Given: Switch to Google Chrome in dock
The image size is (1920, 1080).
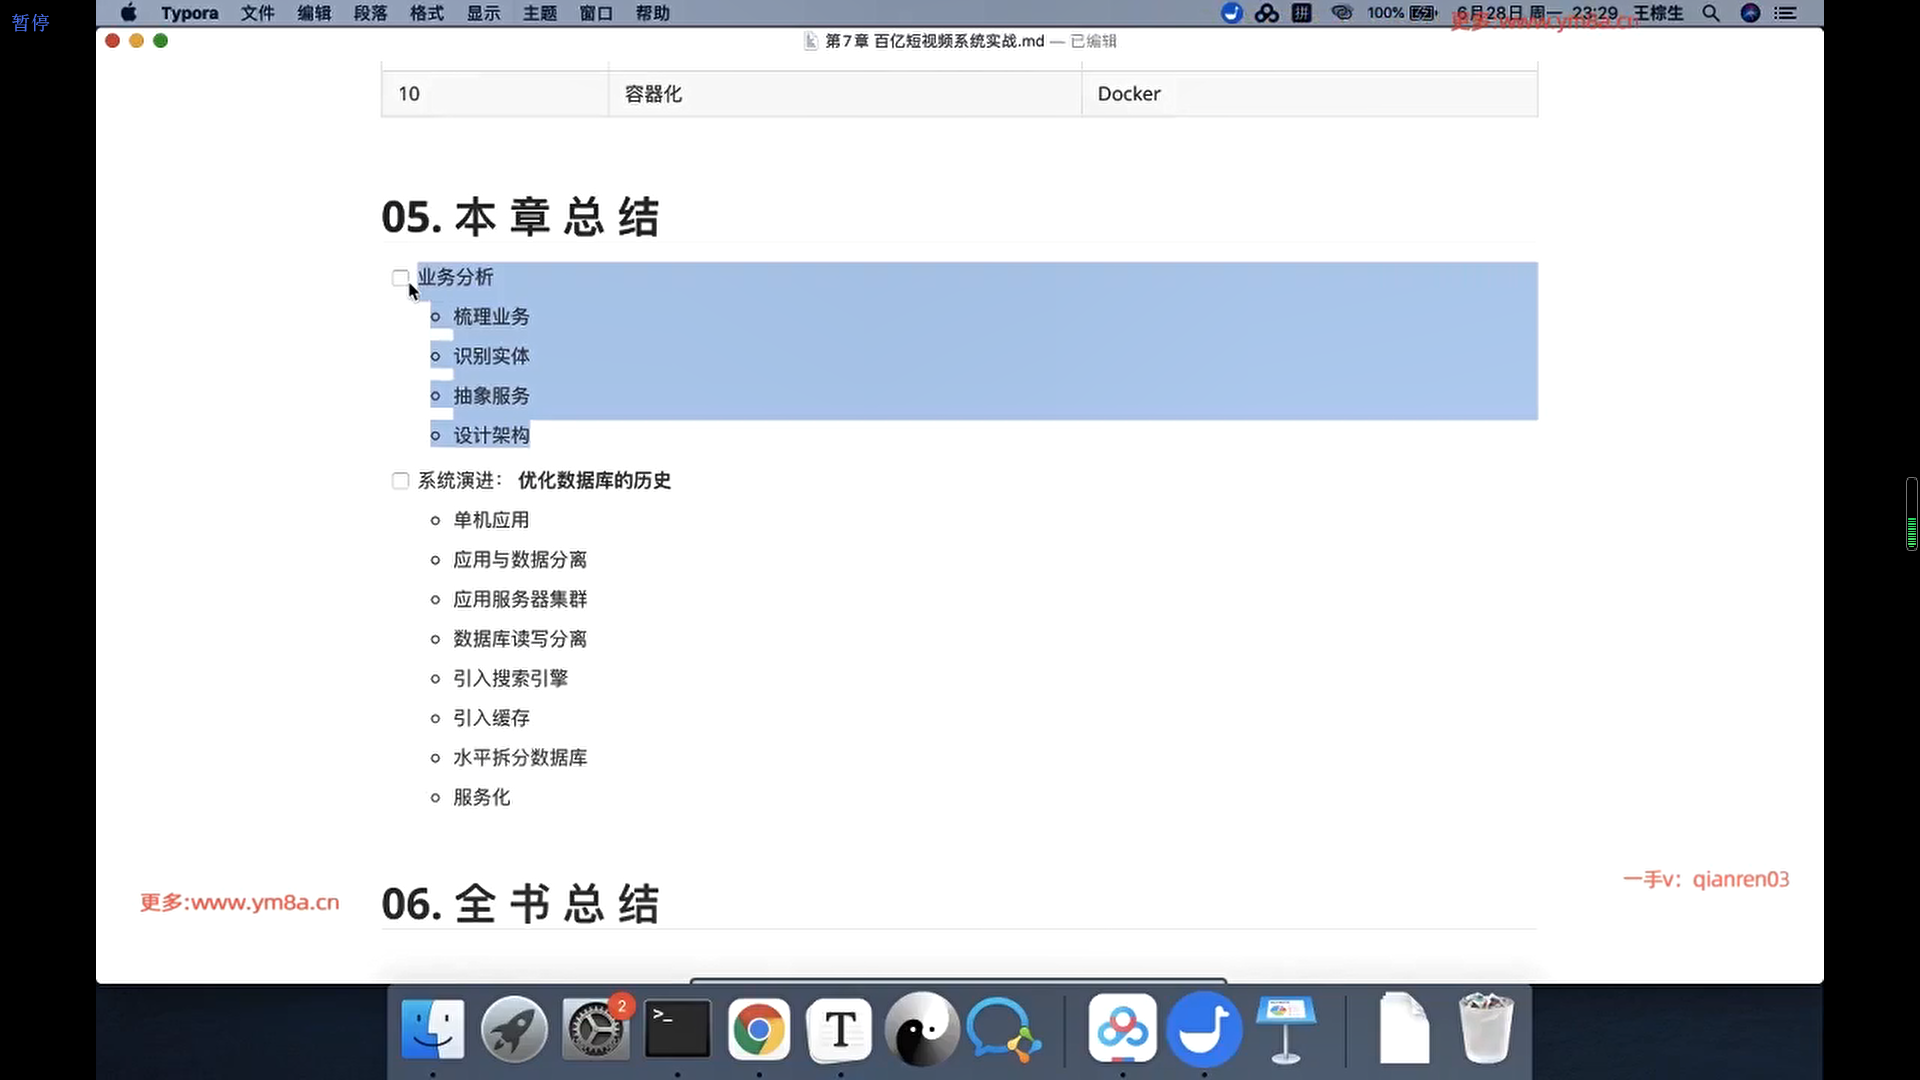Looking at the screenshot, I should [758, 1029].
